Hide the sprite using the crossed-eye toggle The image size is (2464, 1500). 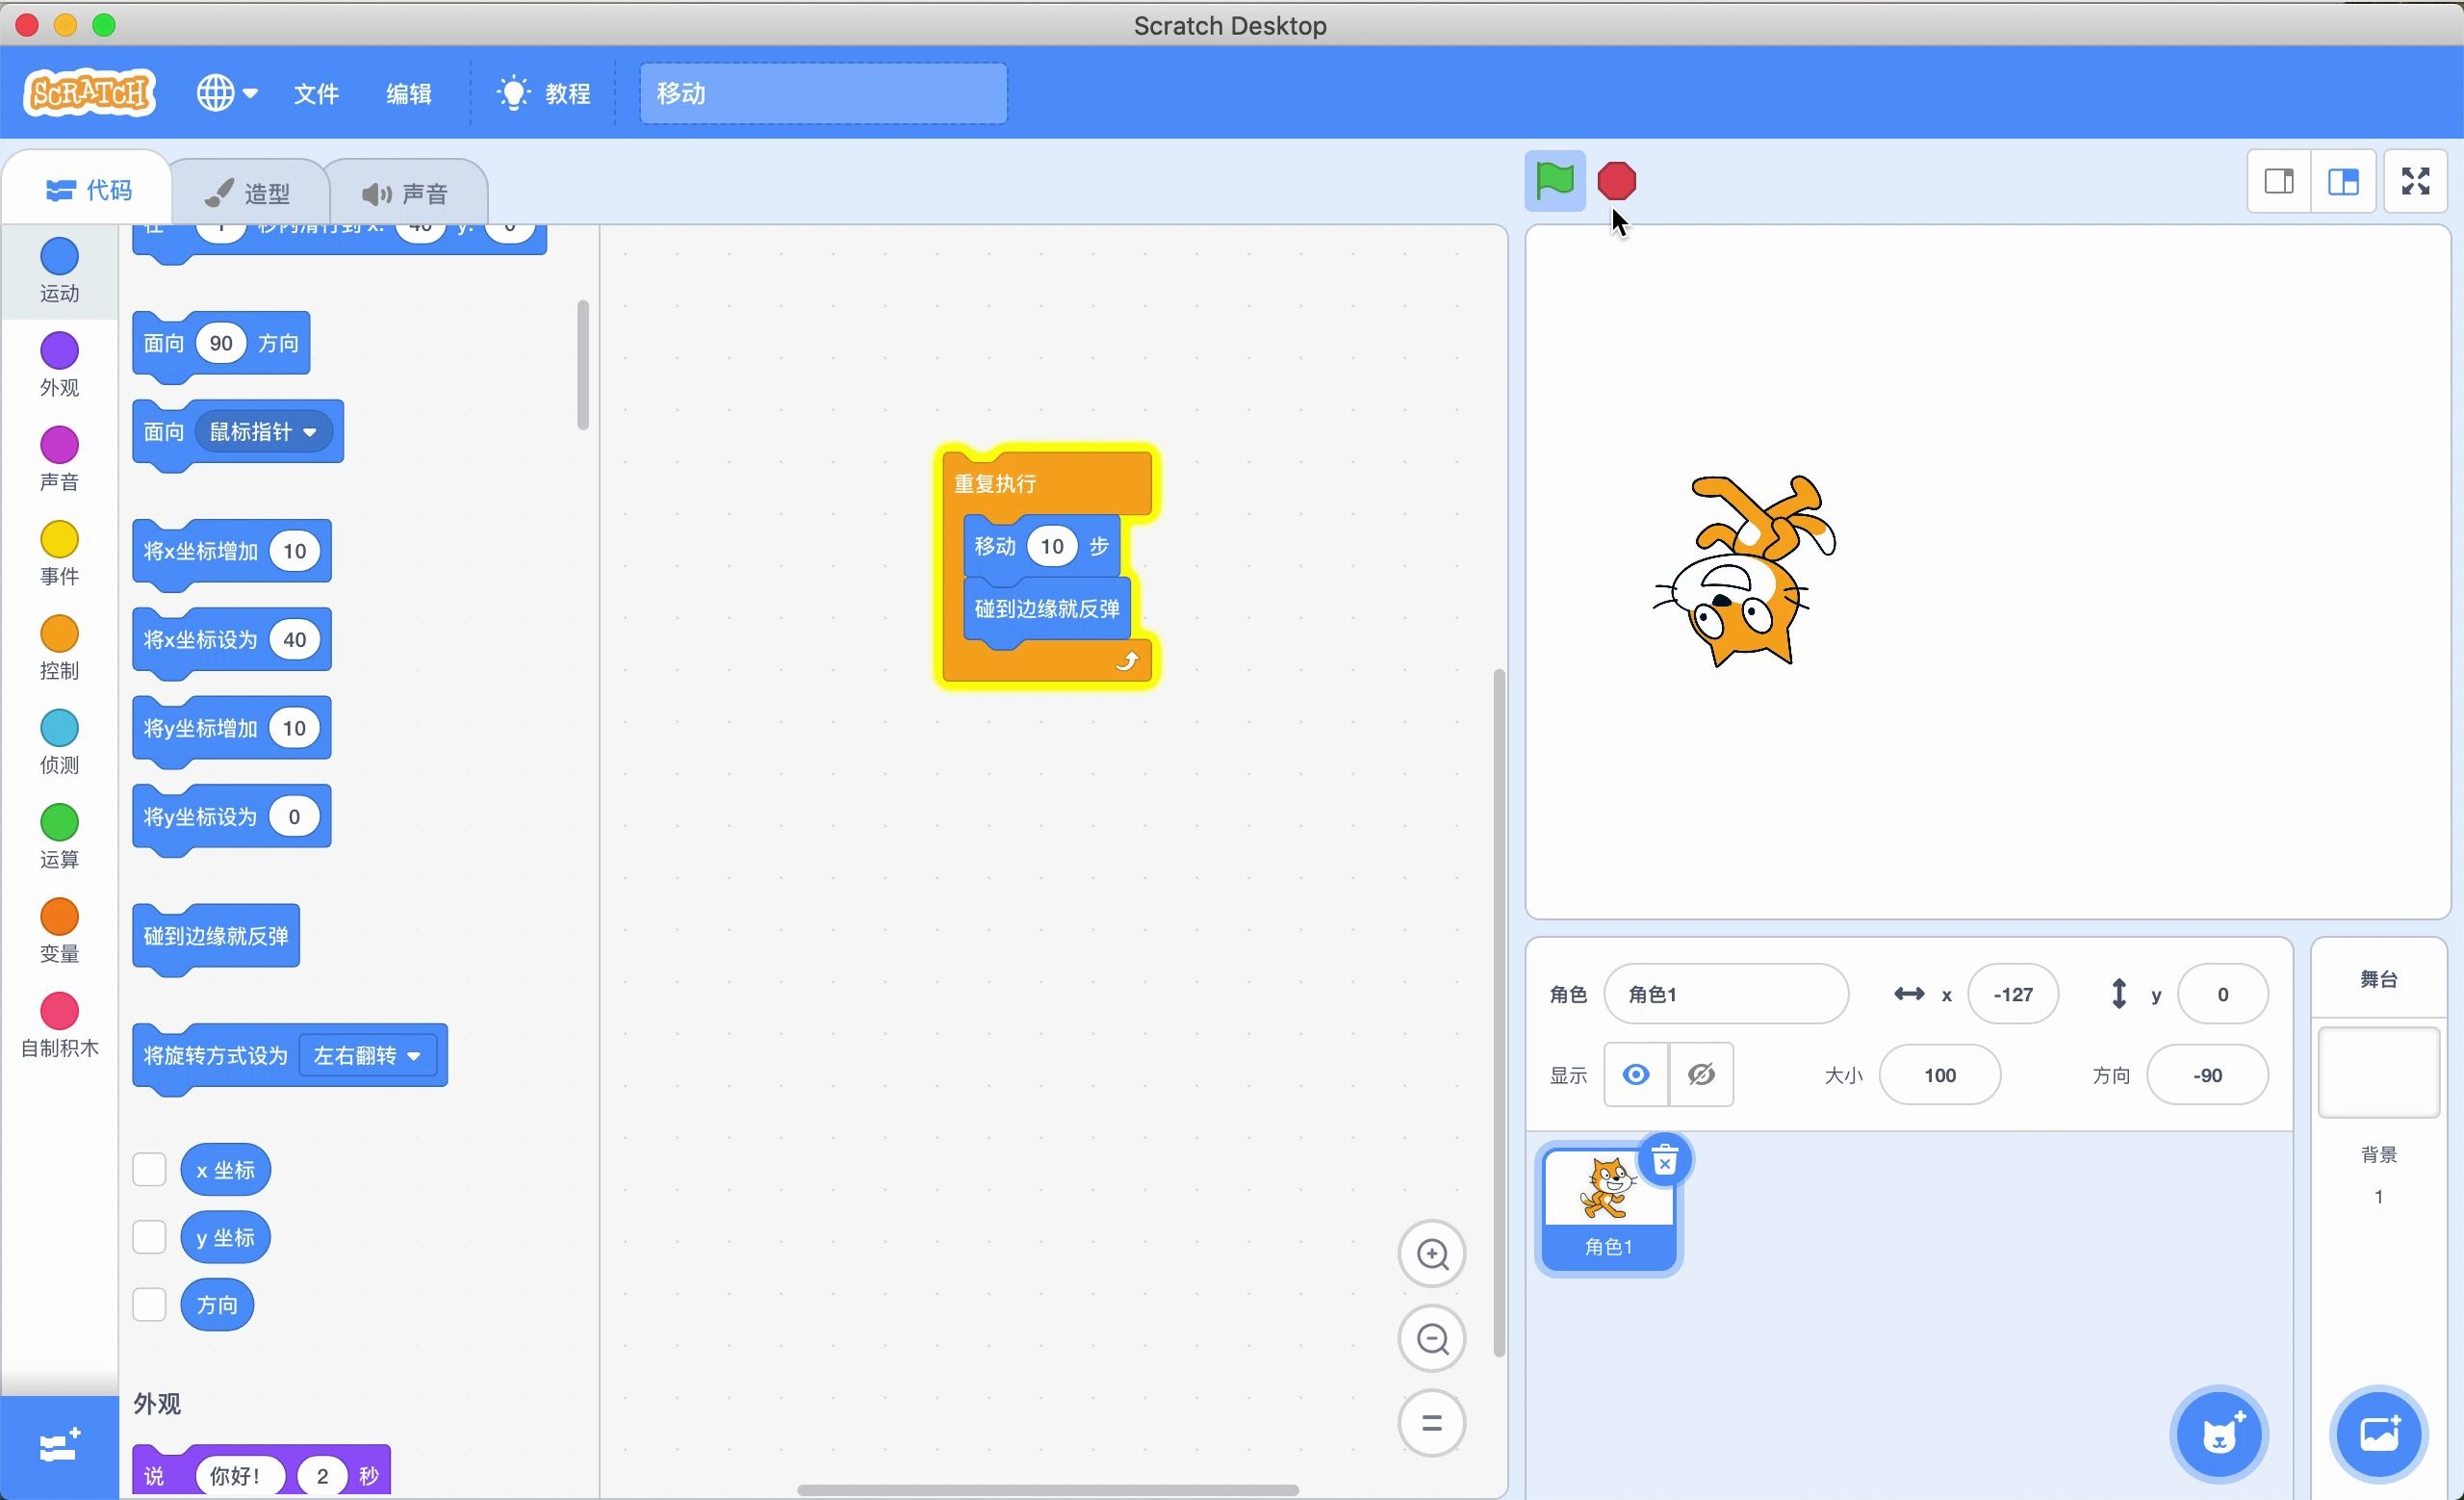(1700, 1074)
